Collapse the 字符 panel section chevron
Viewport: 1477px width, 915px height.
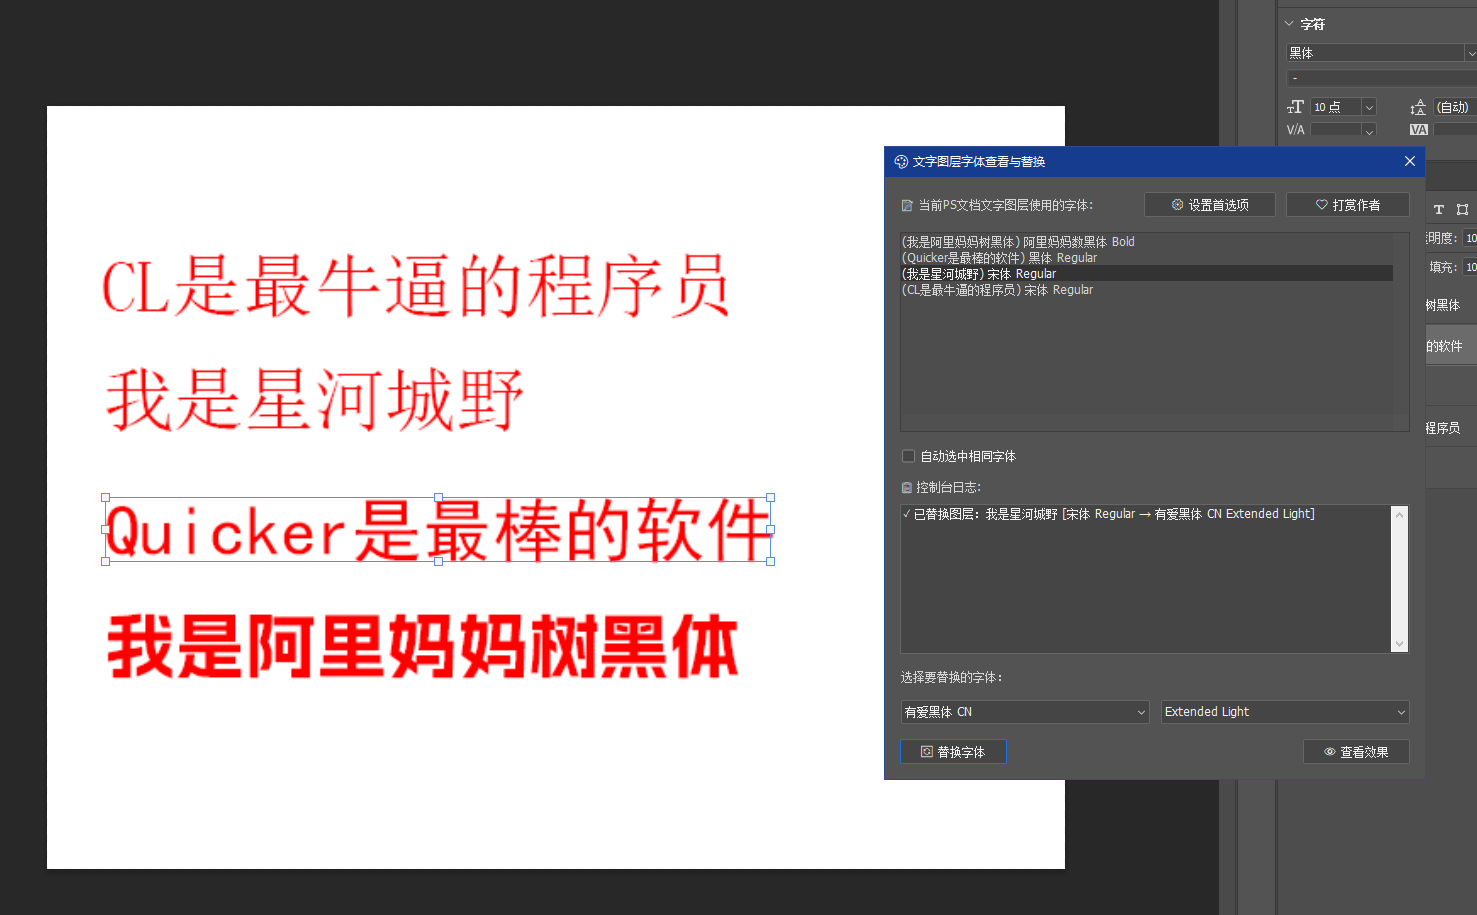click(x=1289, y=23)
